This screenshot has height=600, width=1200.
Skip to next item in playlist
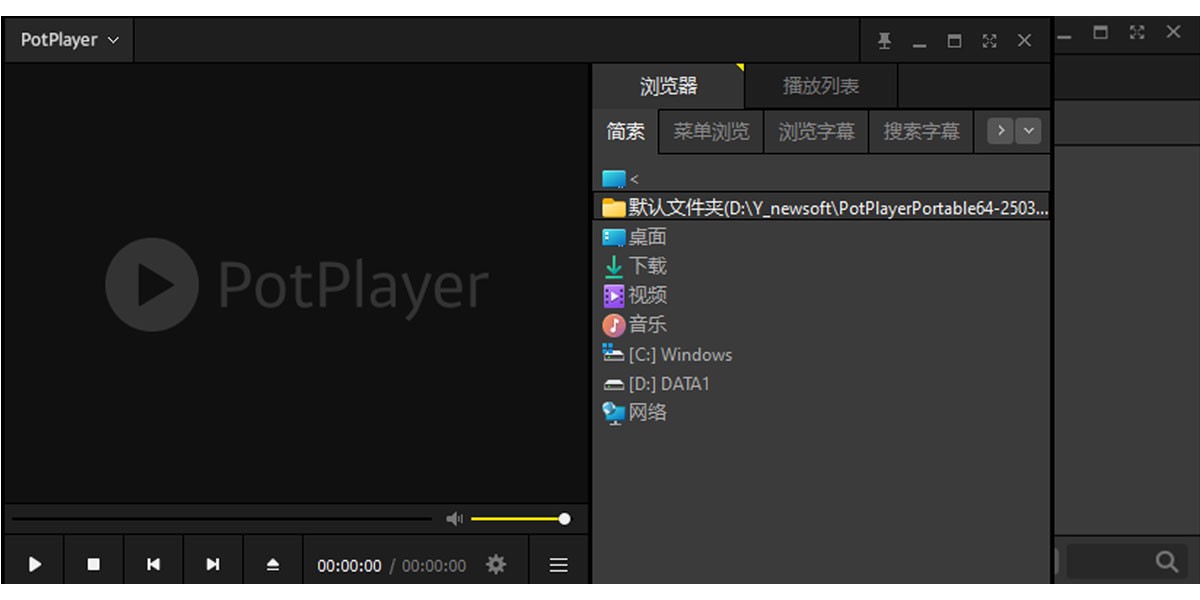pyautogui.click(x=213, y=563)
